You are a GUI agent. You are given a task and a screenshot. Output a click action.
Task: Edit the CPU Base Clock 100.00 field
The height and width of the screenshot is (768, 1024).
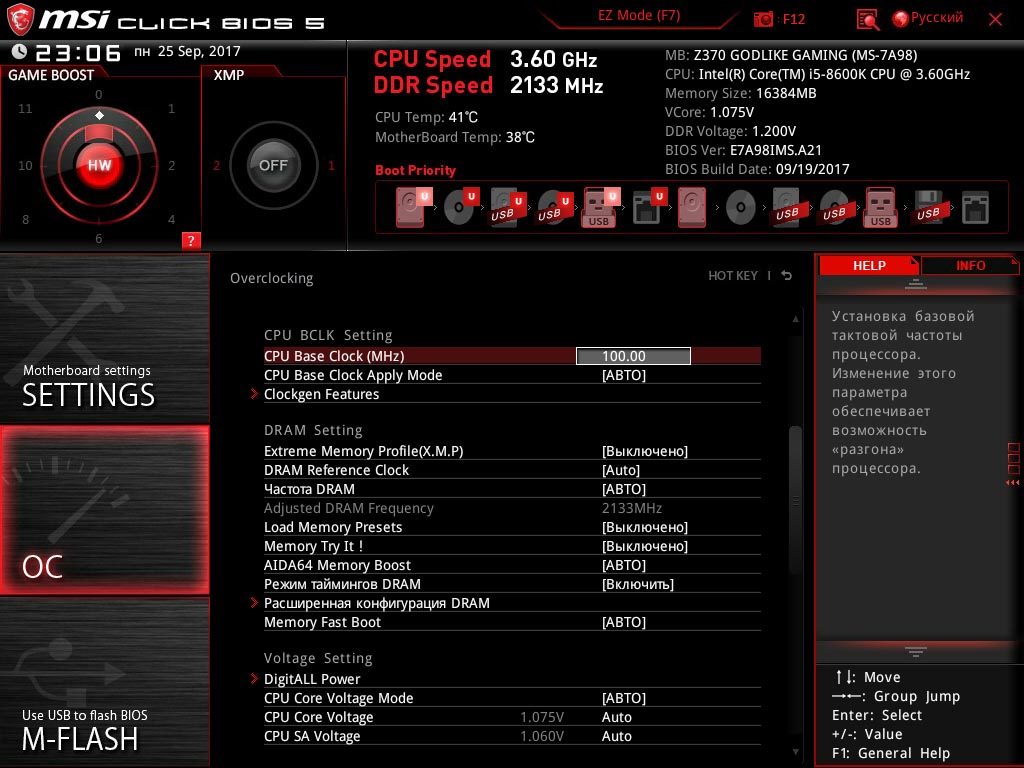click(x=633, y=356)
